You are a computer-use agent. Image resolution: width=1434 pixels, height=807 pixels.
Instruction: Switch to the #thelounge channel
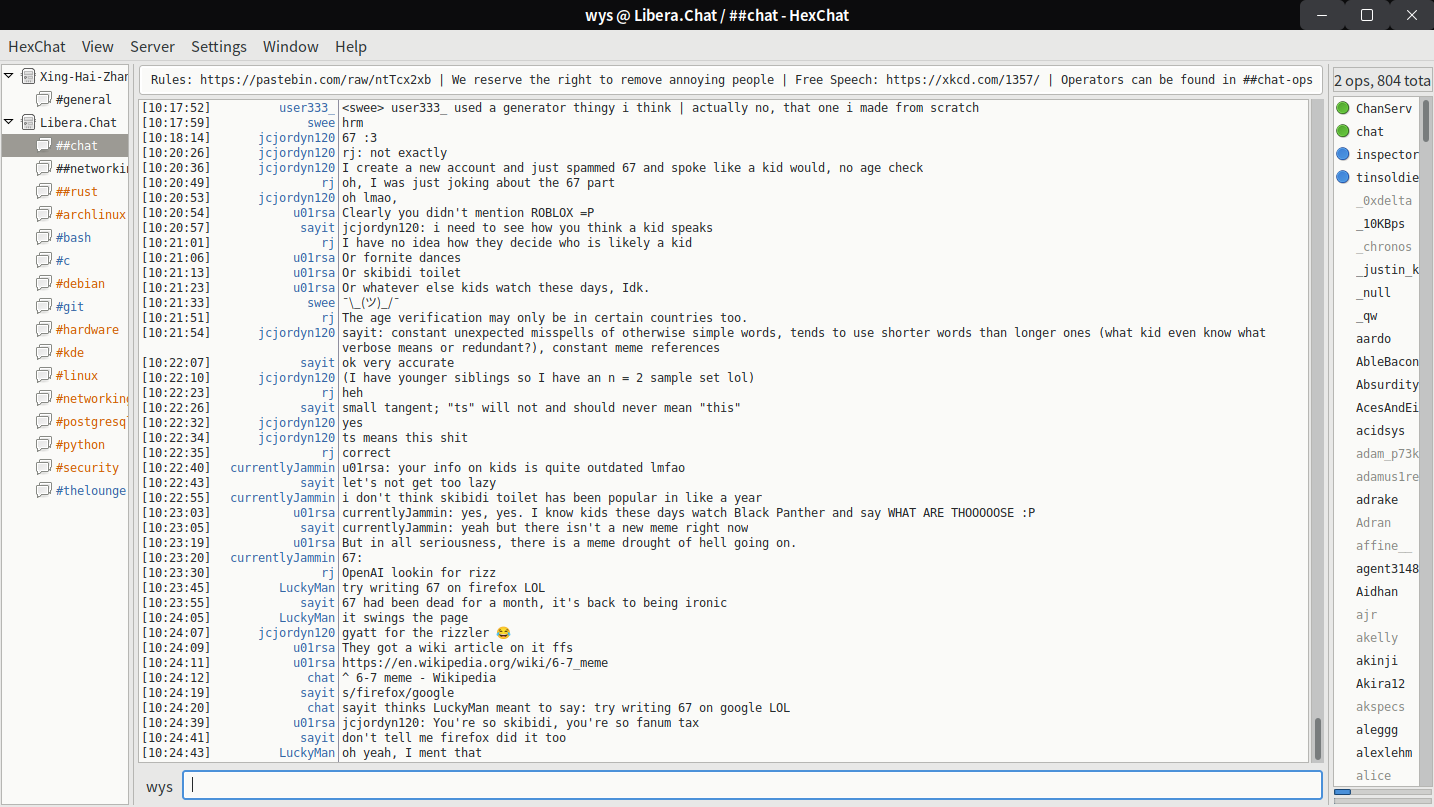[91, 490]
